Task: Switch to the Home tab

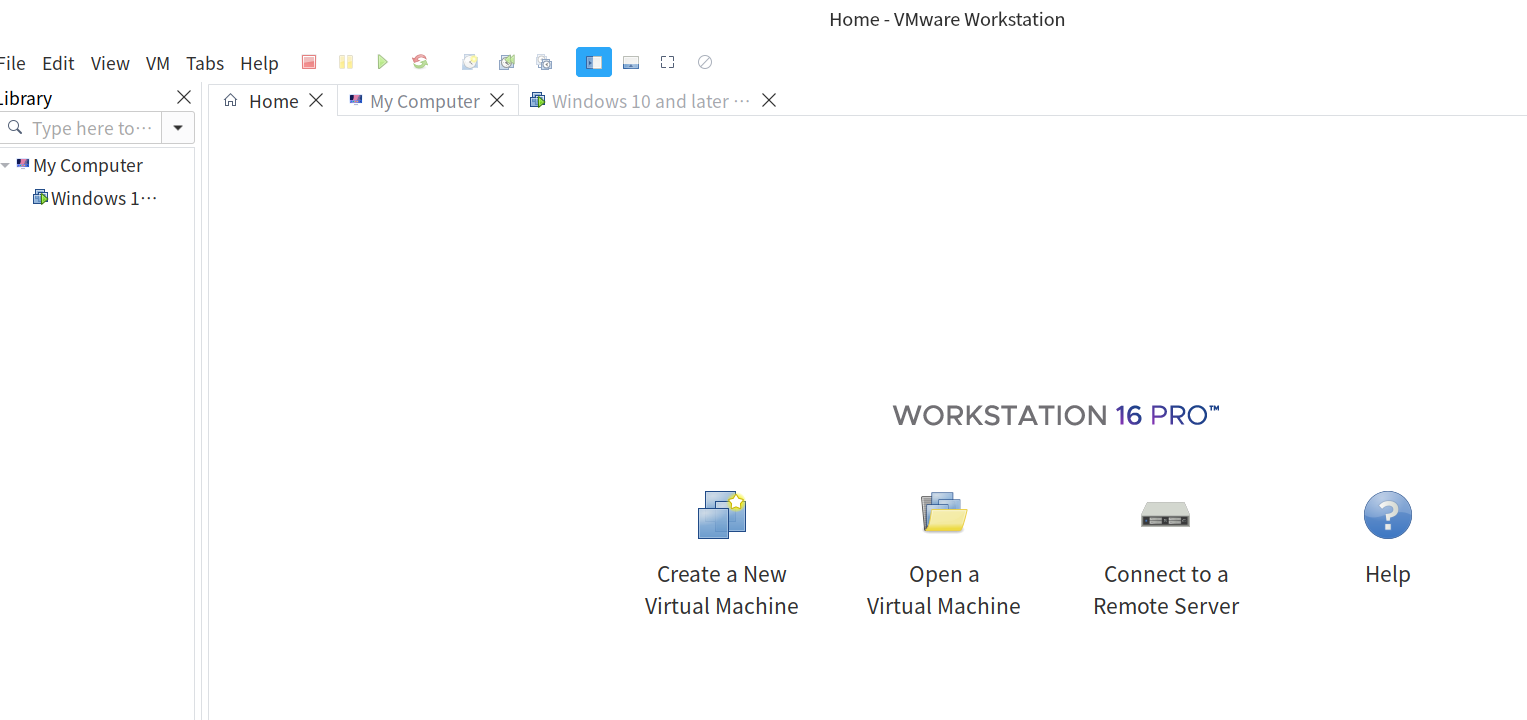Action: tap(273, 101)
